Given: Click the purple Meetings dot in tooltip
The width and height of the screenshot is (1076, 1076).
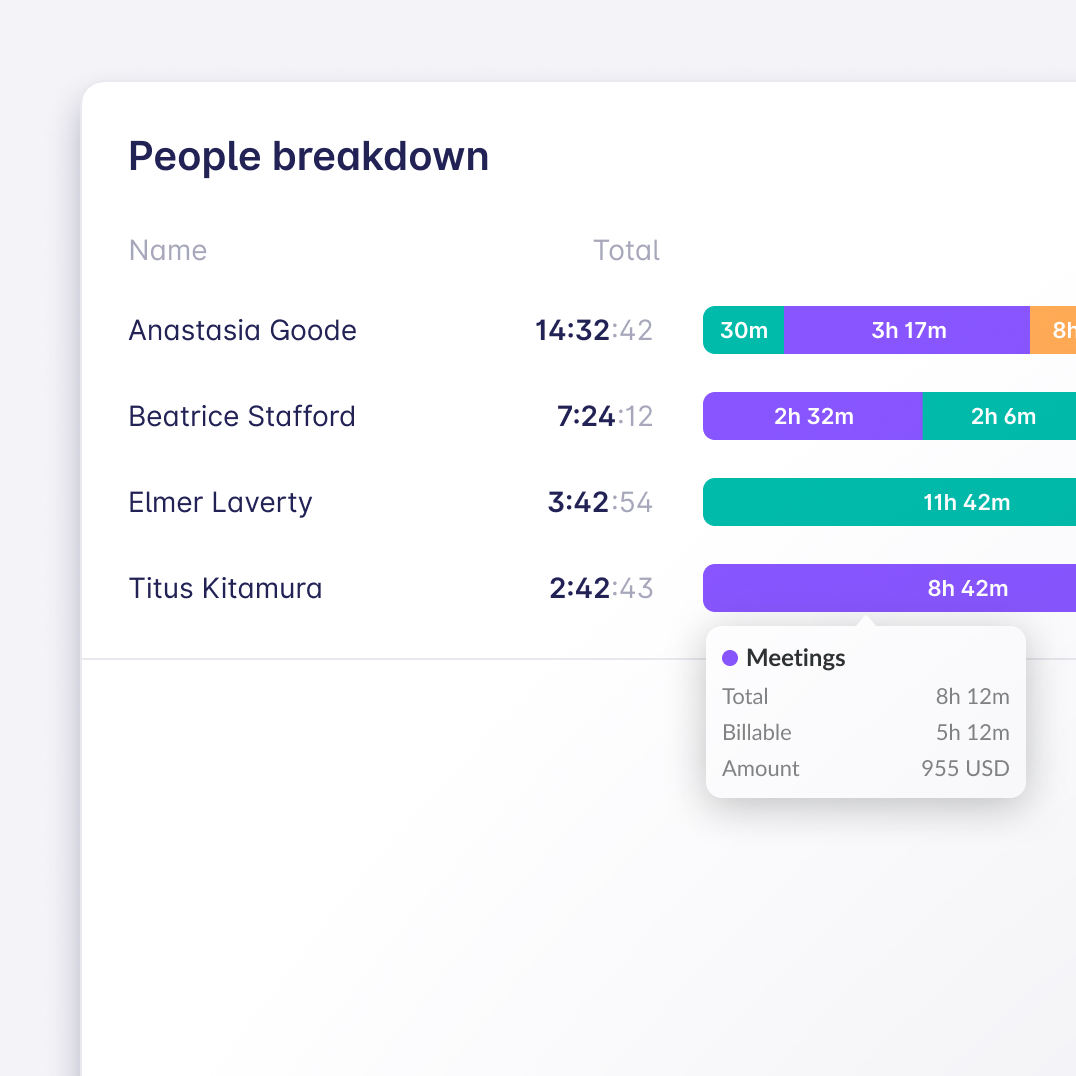Looking at the screenshot, I should click(730, 658).
